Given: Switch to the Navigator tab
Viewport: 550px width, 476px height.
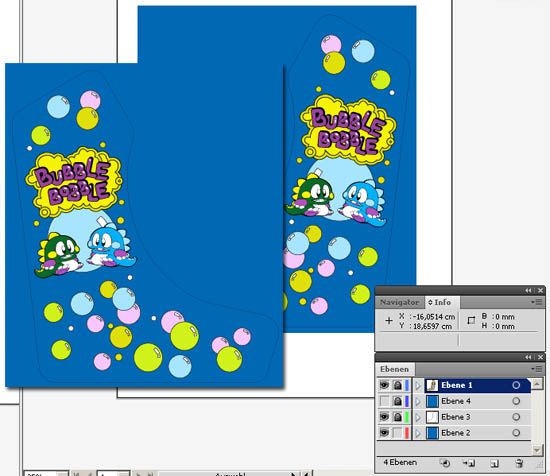Looking at the screenshot, I should pyautogui.click(x=400, y=302).
